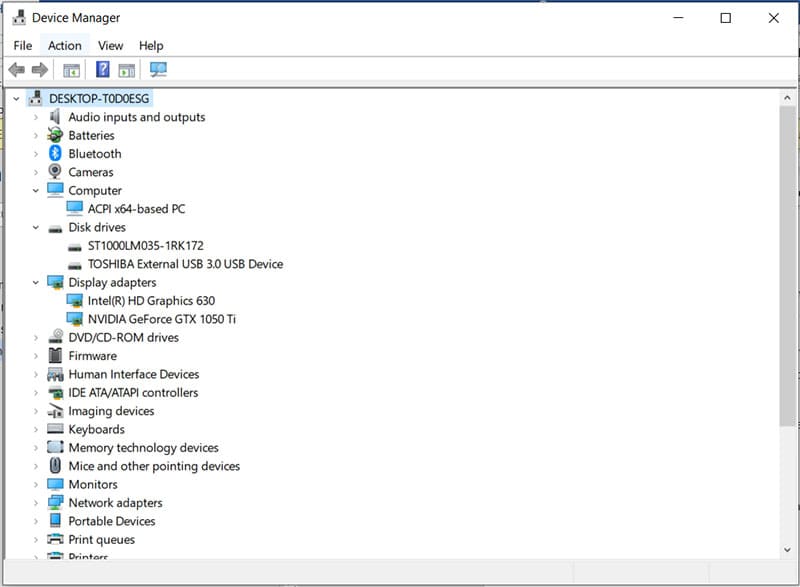Select the ST1000LM035-1RK172 disk drive icon

point(75,245)
